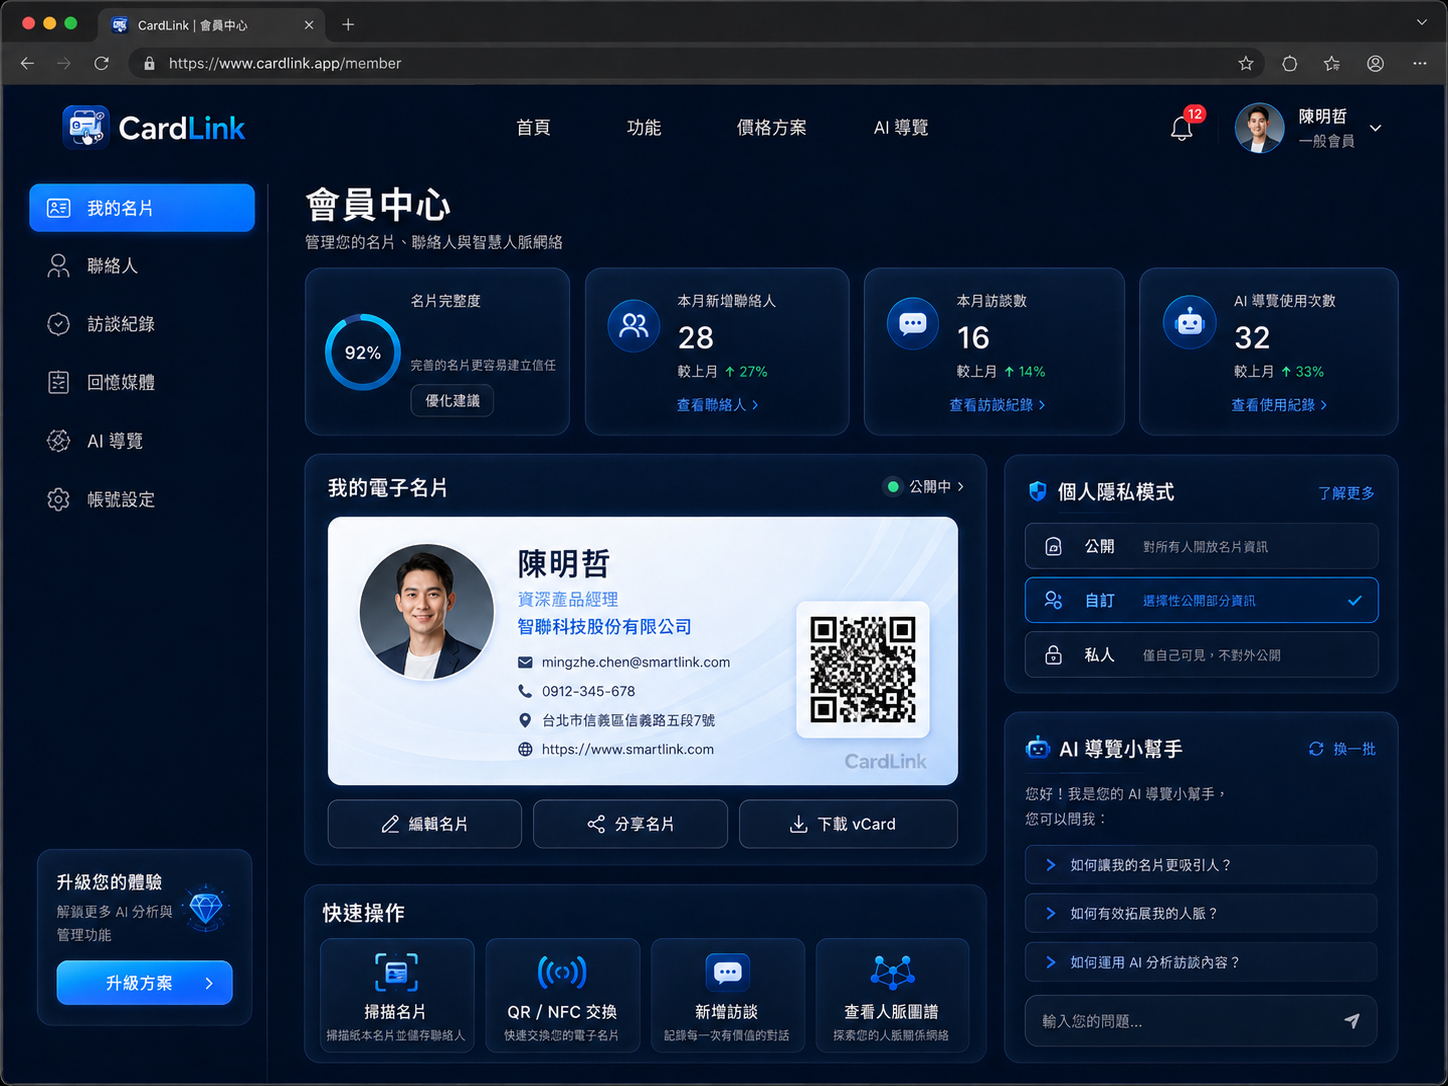Screen dimensions: 1448x1086
Task: Click the QR code on the card
Action: pyautogui.click(x=863, y=669)
